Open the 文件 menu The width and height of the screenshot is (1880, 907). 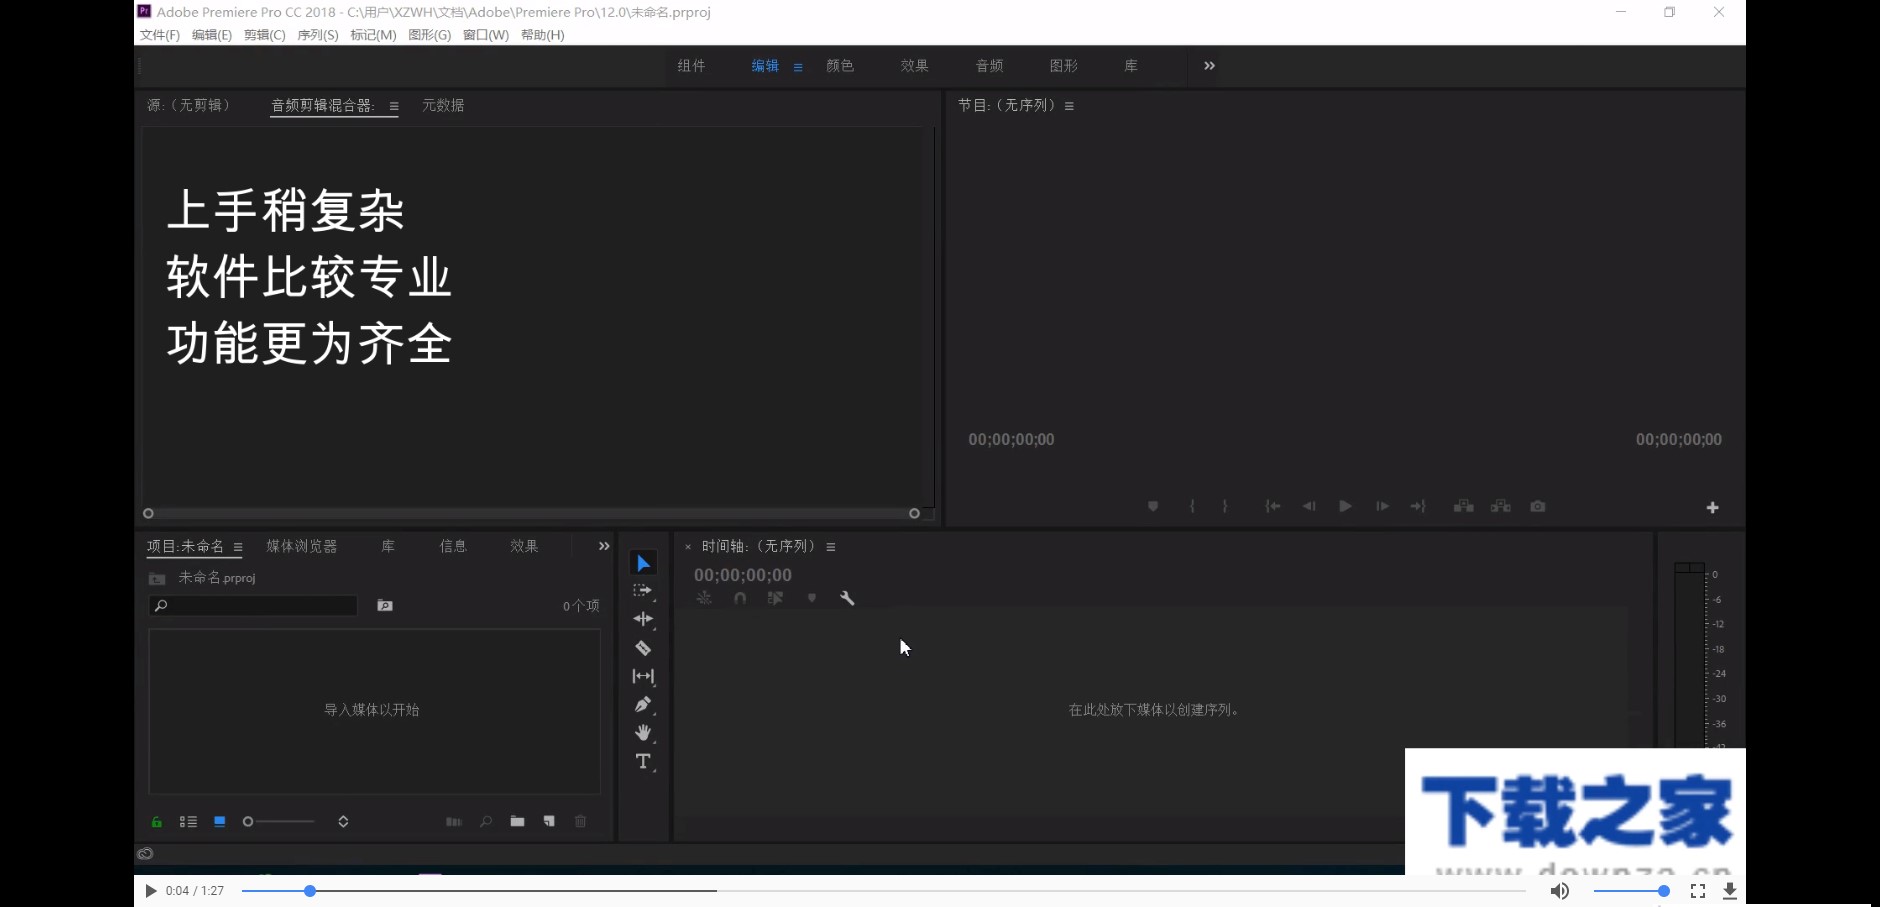(x=157, y=34)
